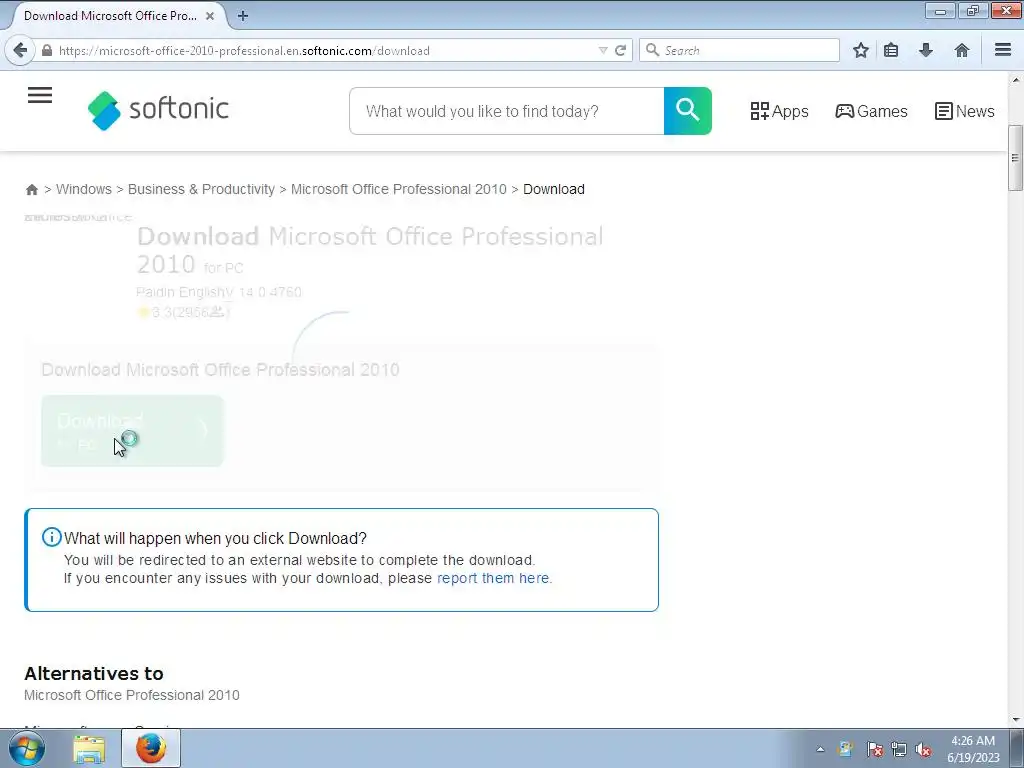Open Windows Explorer from the taskbar
The image size is (1024, 768).
point(89,749)
